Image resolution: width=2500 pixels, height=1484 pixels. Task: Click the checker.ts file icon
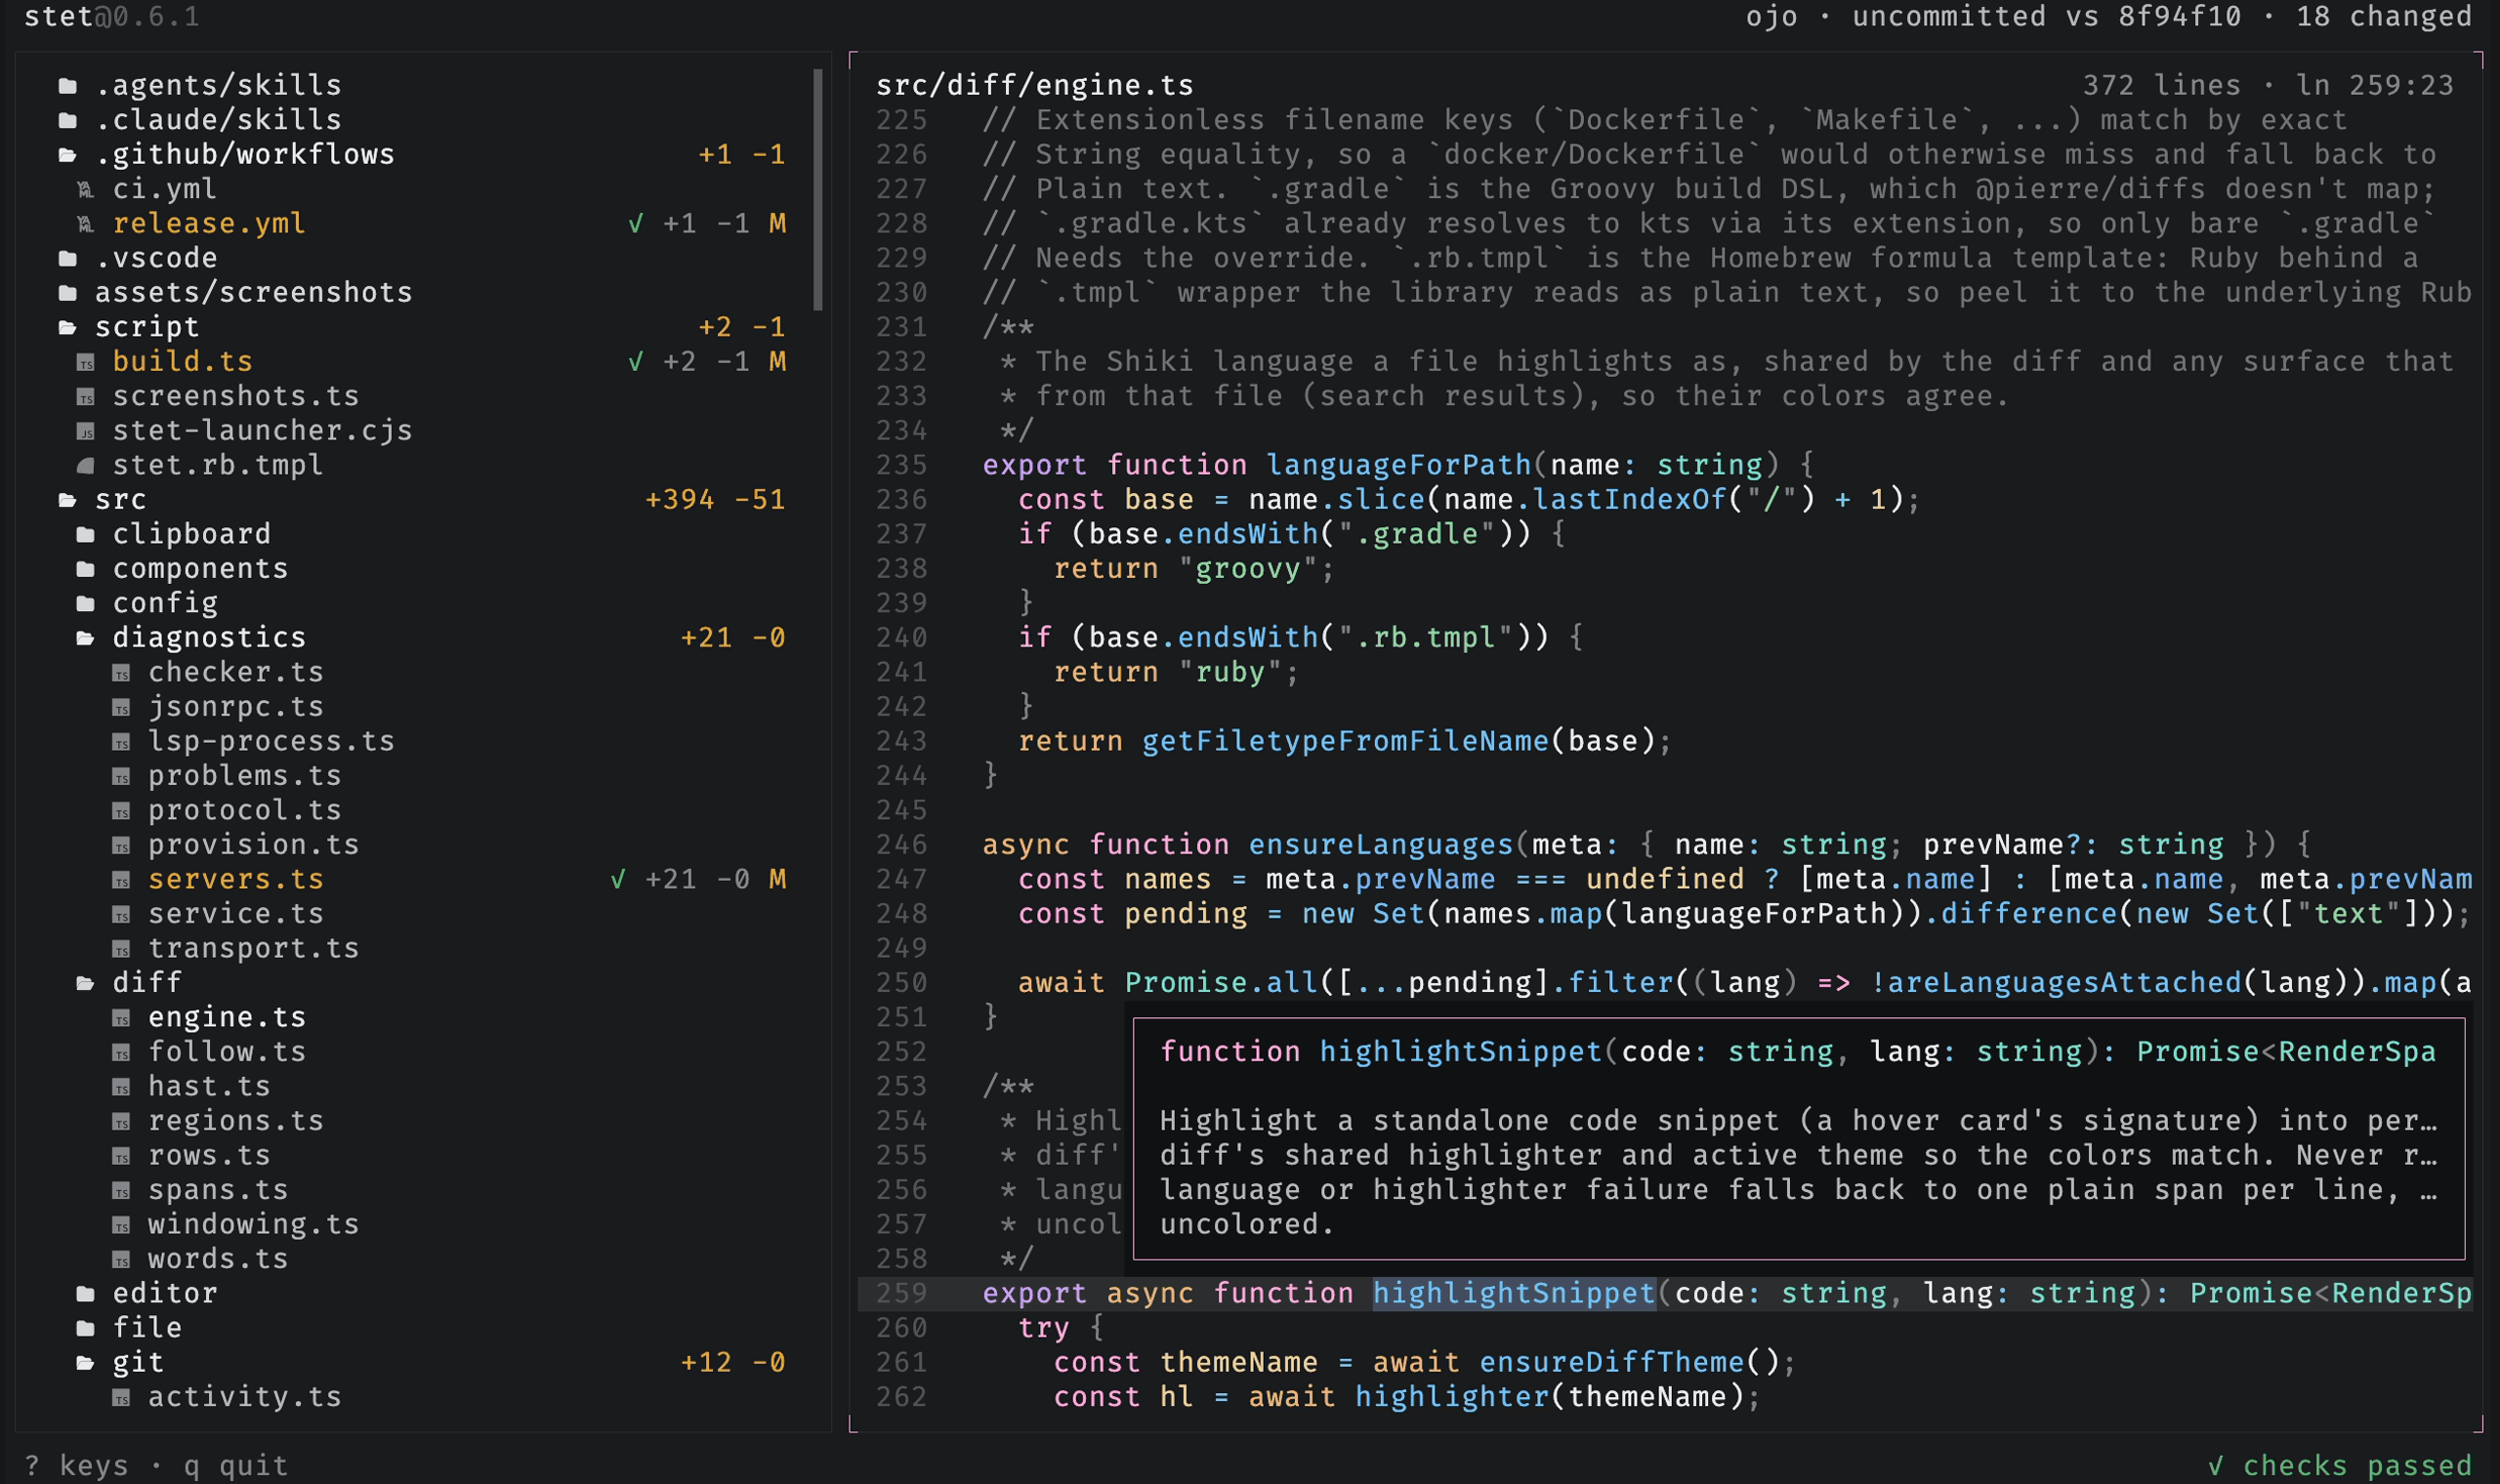[121, 673]
